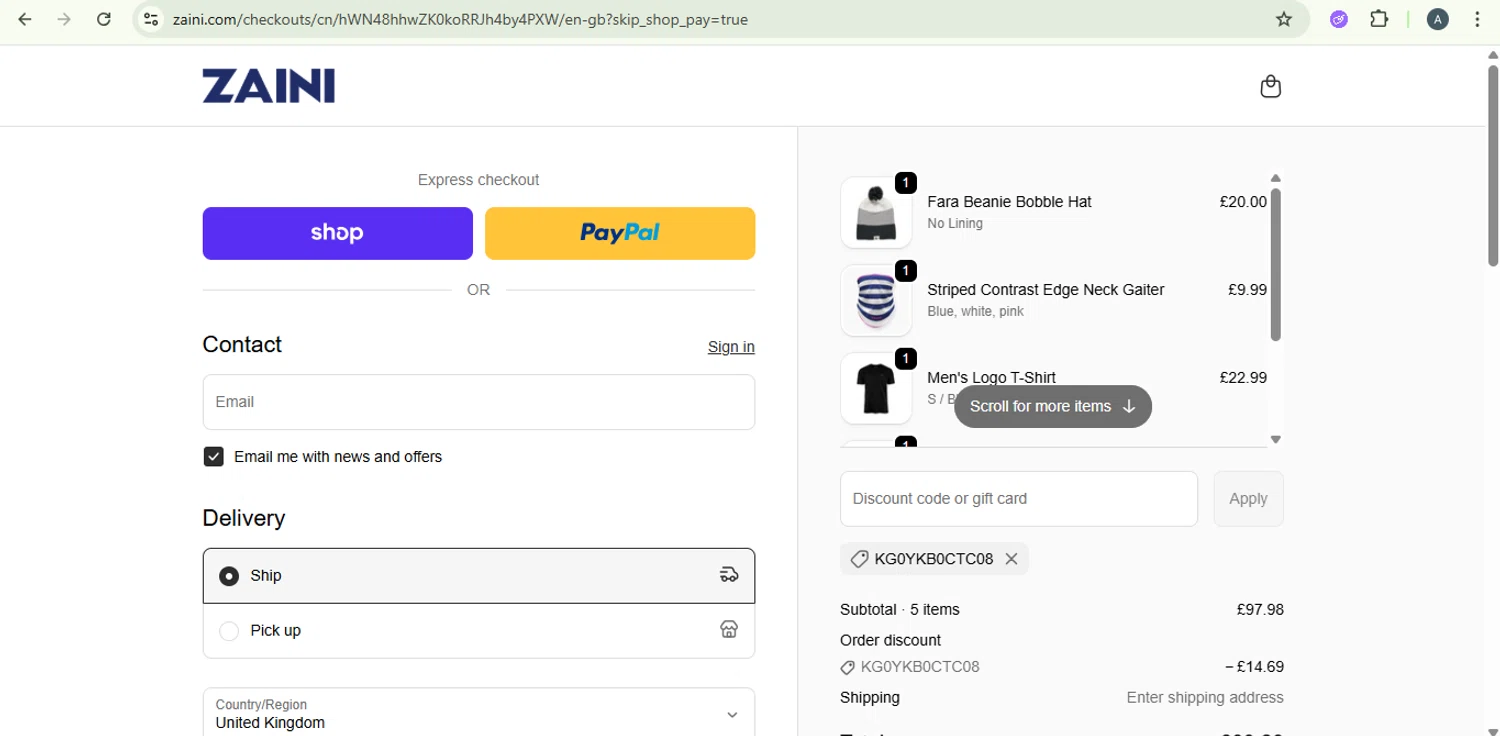Click the Men's Logo T-Shirt name

click(991, 377)
